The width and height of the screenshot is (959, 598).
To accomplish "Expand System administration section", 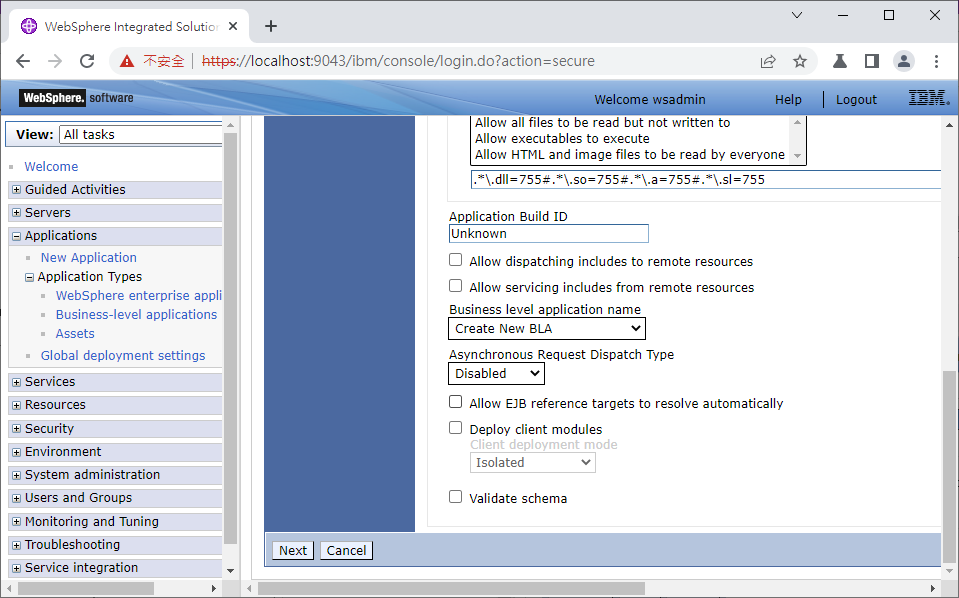I will click(17, 475).
